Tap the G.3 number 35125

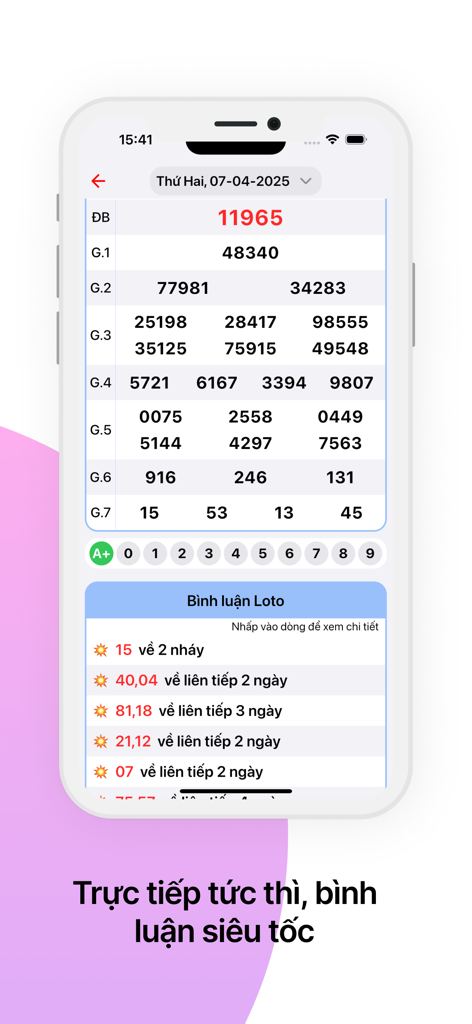[161, 348]
